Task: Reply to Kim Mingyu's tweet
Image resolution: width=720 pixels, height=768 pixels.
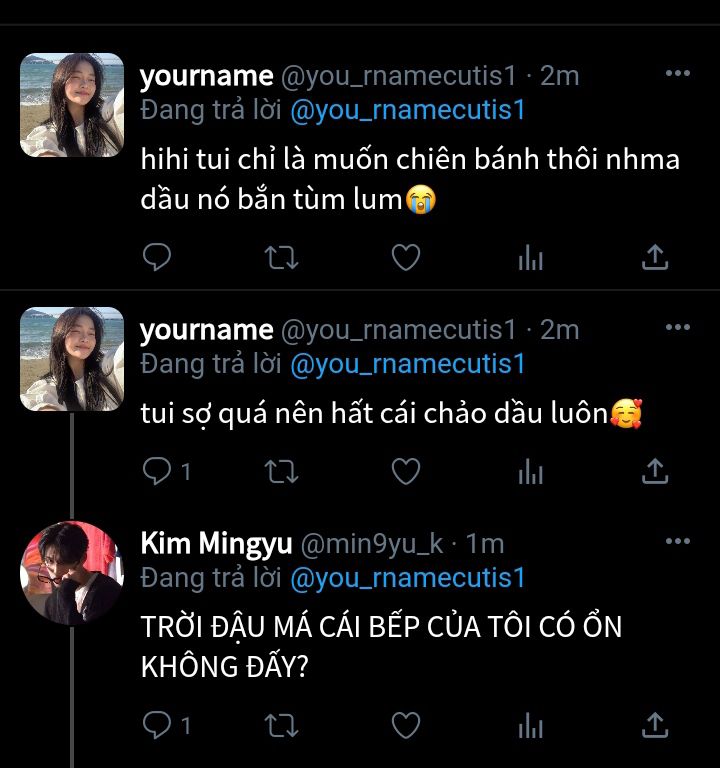Action: (x=157, y=724)
